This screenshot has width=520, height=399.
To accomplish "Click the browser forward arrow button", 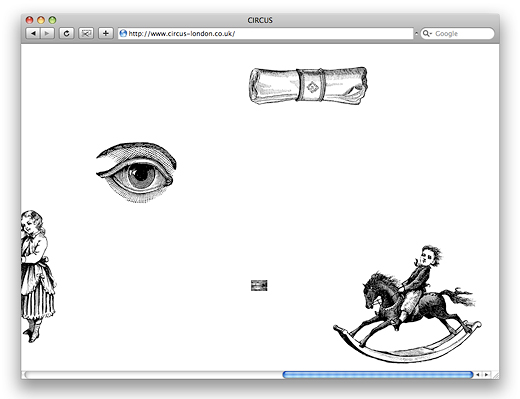I will tap(47, 33).
